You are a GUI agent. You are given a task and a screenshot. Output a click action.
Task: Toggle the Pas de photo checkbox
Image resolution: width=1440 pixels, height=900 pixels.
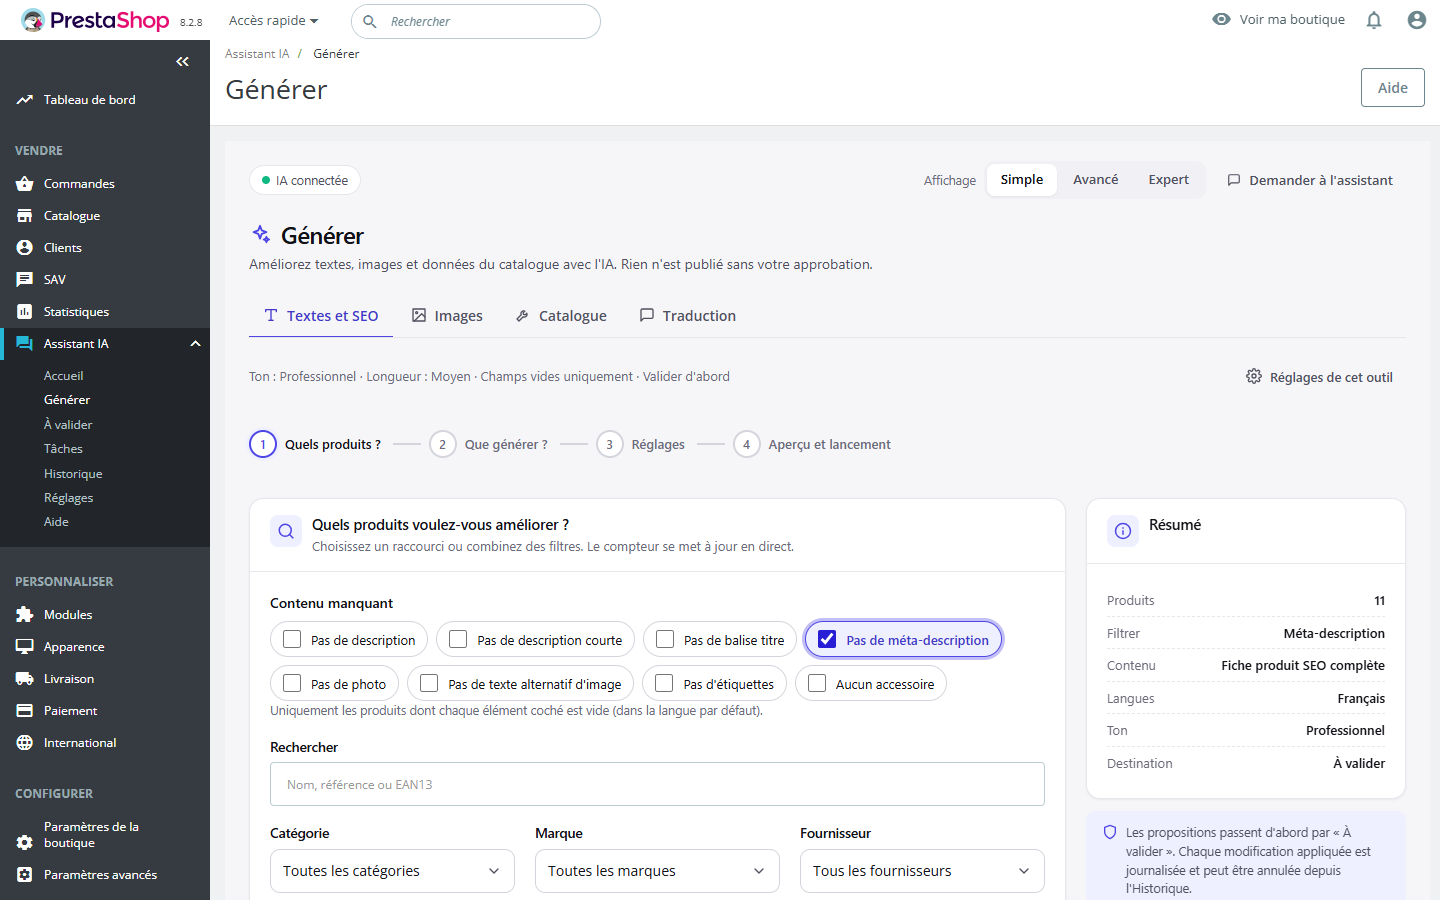(292, 683)
